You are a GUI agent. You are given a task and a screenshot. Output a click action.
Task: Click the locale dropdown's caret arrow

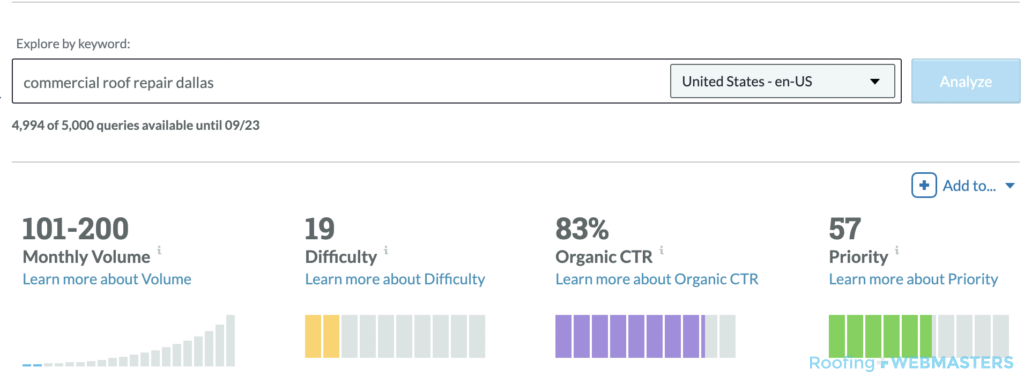874,82
